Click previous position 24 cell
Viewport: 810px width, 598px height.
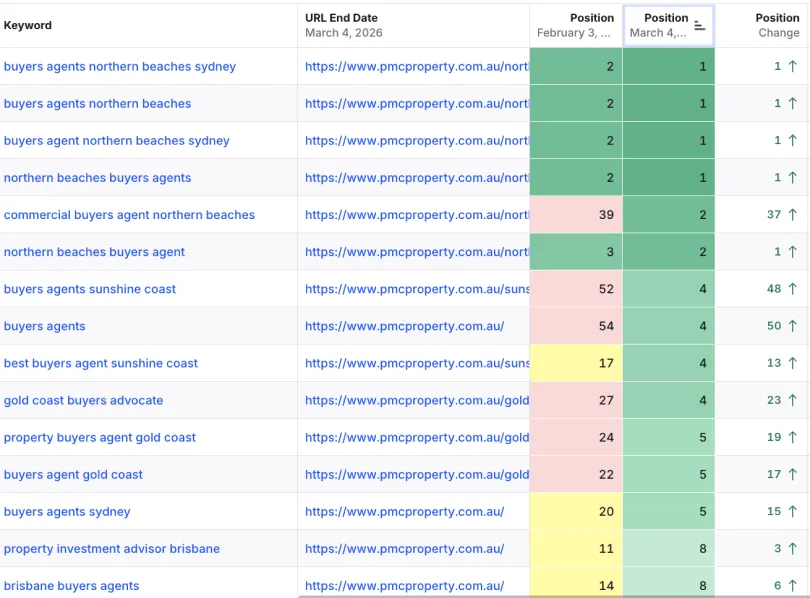click(x=576, y=438)
